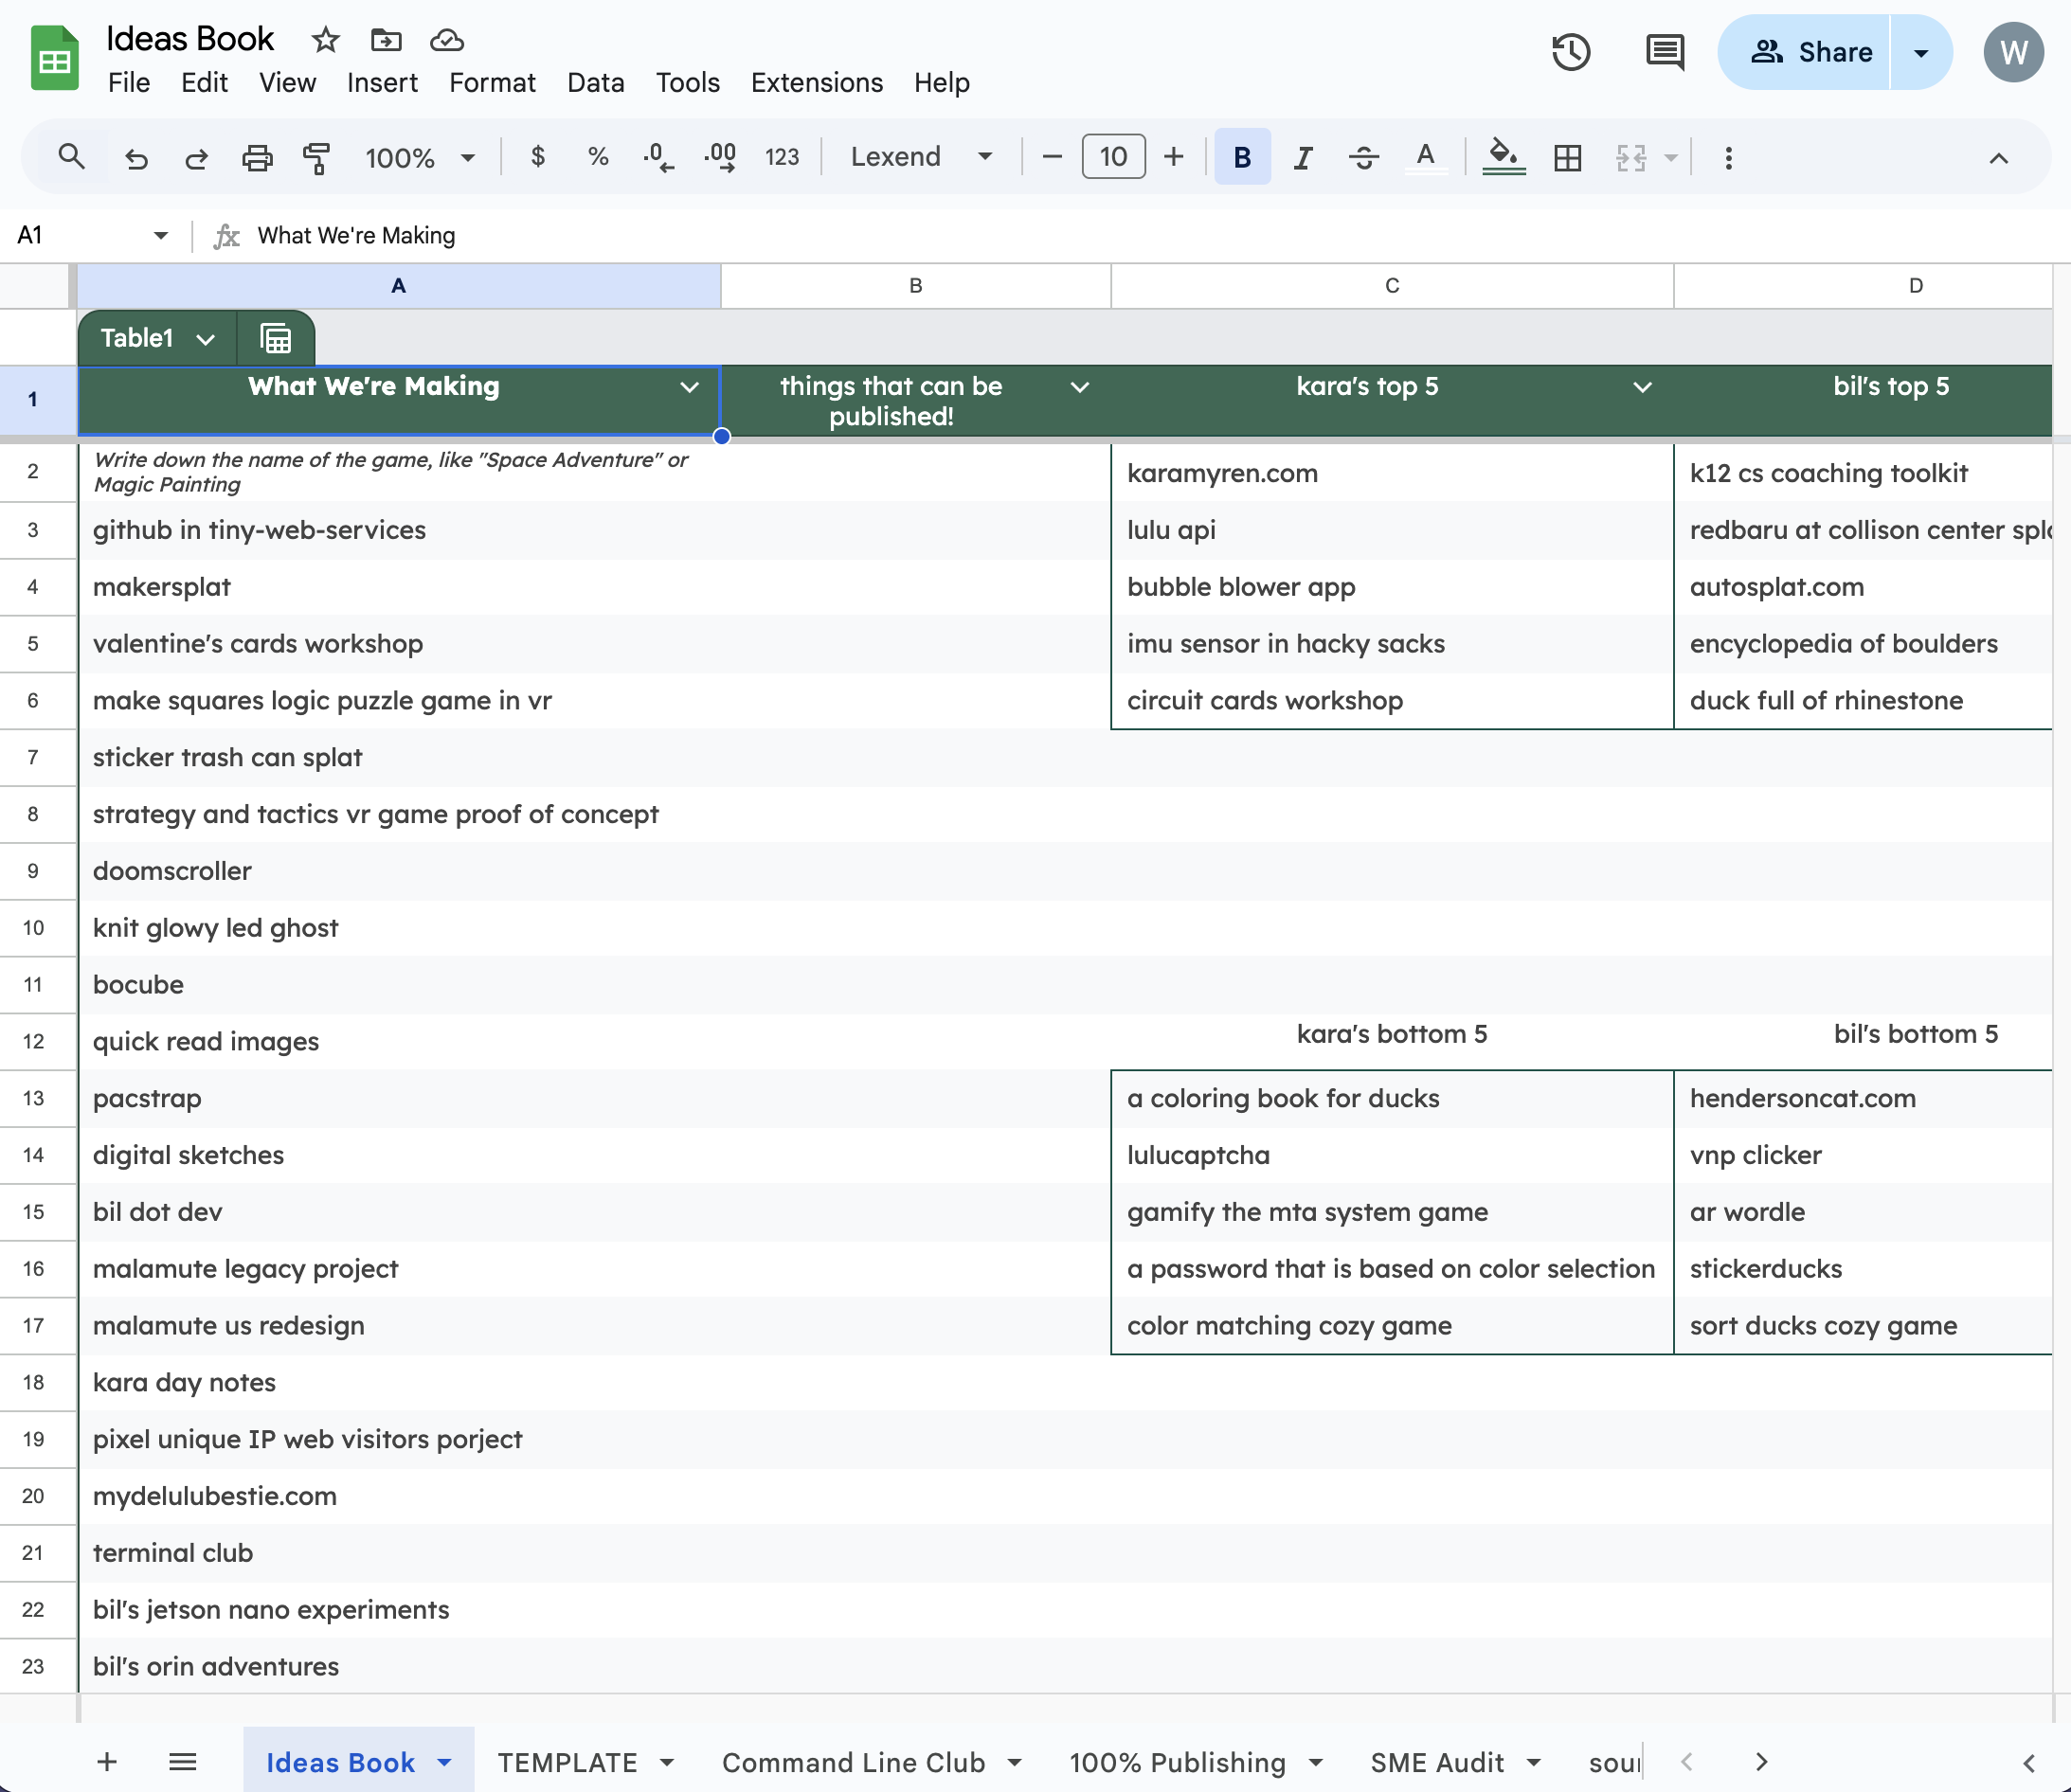Open the comments panel icon

pos(1663,52)
